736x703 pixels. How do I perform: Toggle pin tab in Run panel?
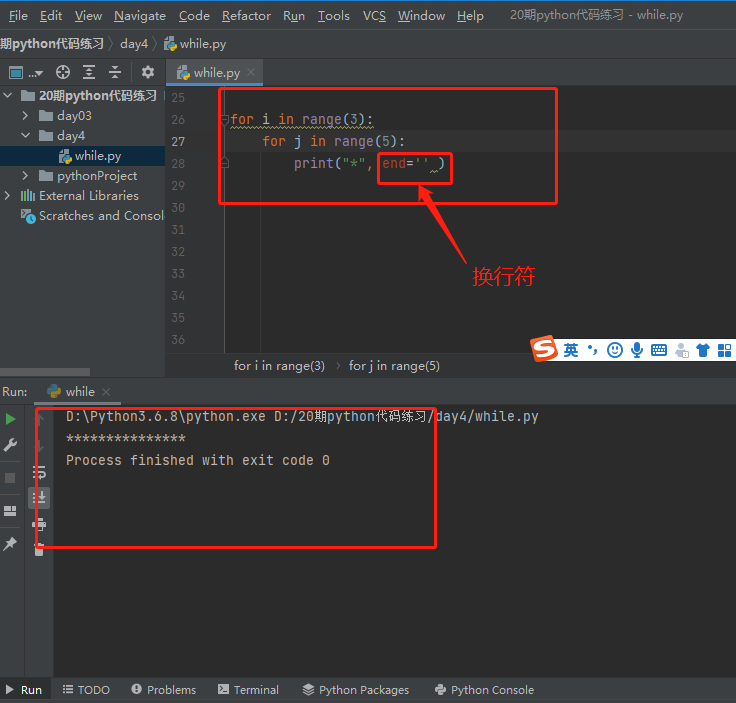(x=10, y=544)
